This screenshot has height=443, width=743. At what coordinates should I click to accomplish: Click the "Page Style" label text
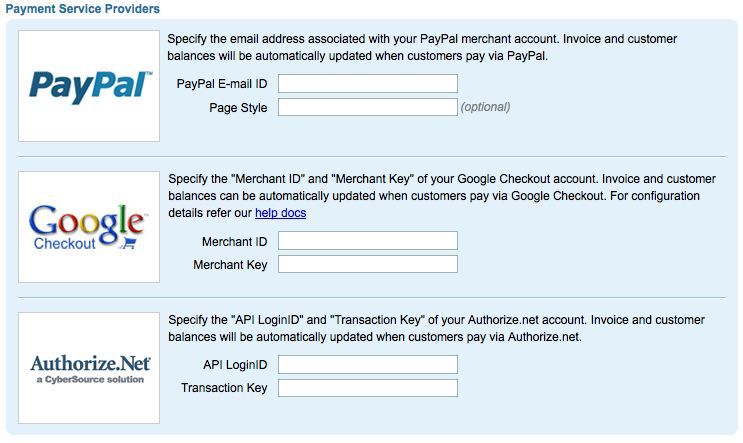tap(238, 108)
